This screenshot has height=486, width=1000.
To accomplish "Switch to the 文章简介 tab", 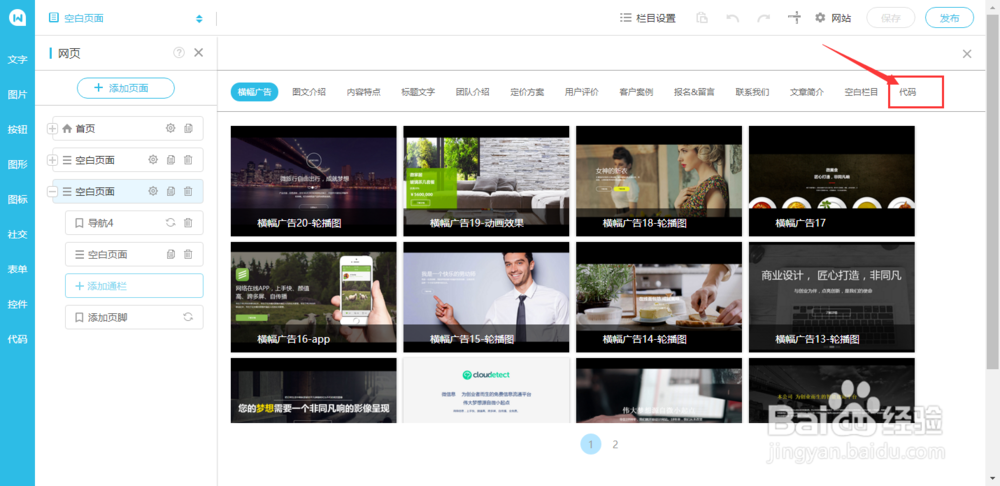I will [807, 92].
